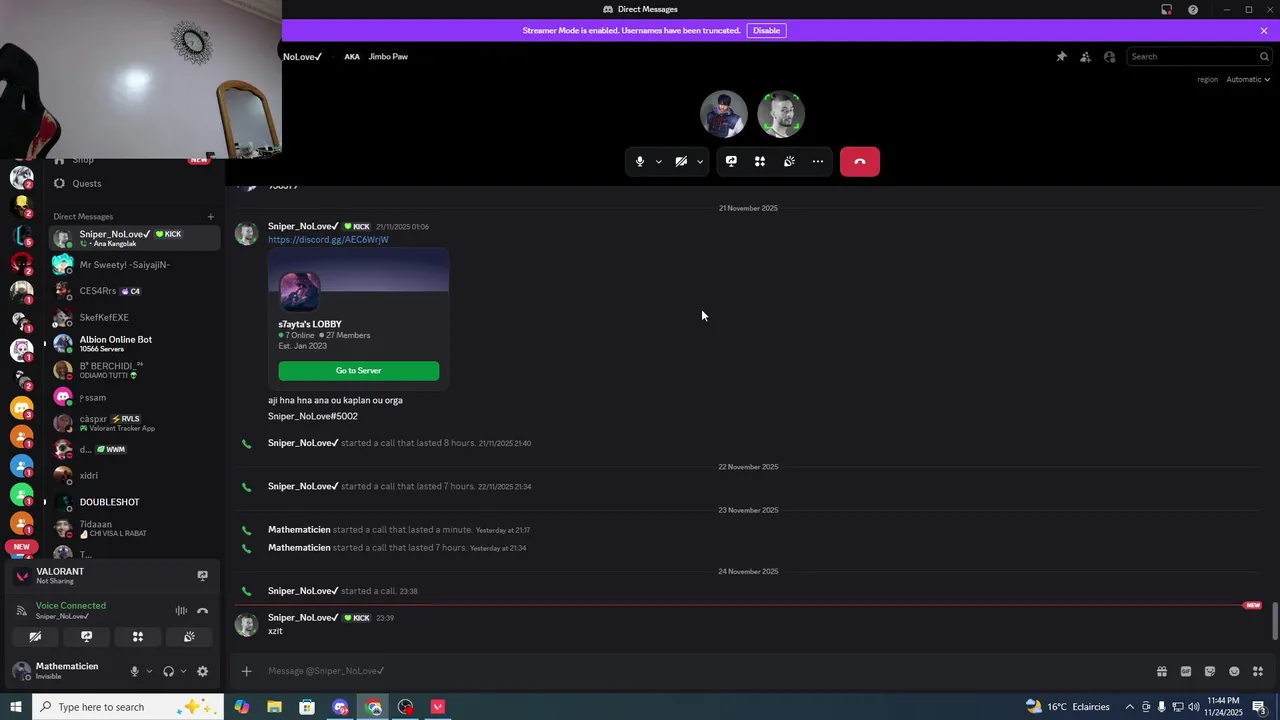The width and height of the screenshot is (1280, 720).
Task: Open Valorant from the taskbar
Action: coord(438,707)
